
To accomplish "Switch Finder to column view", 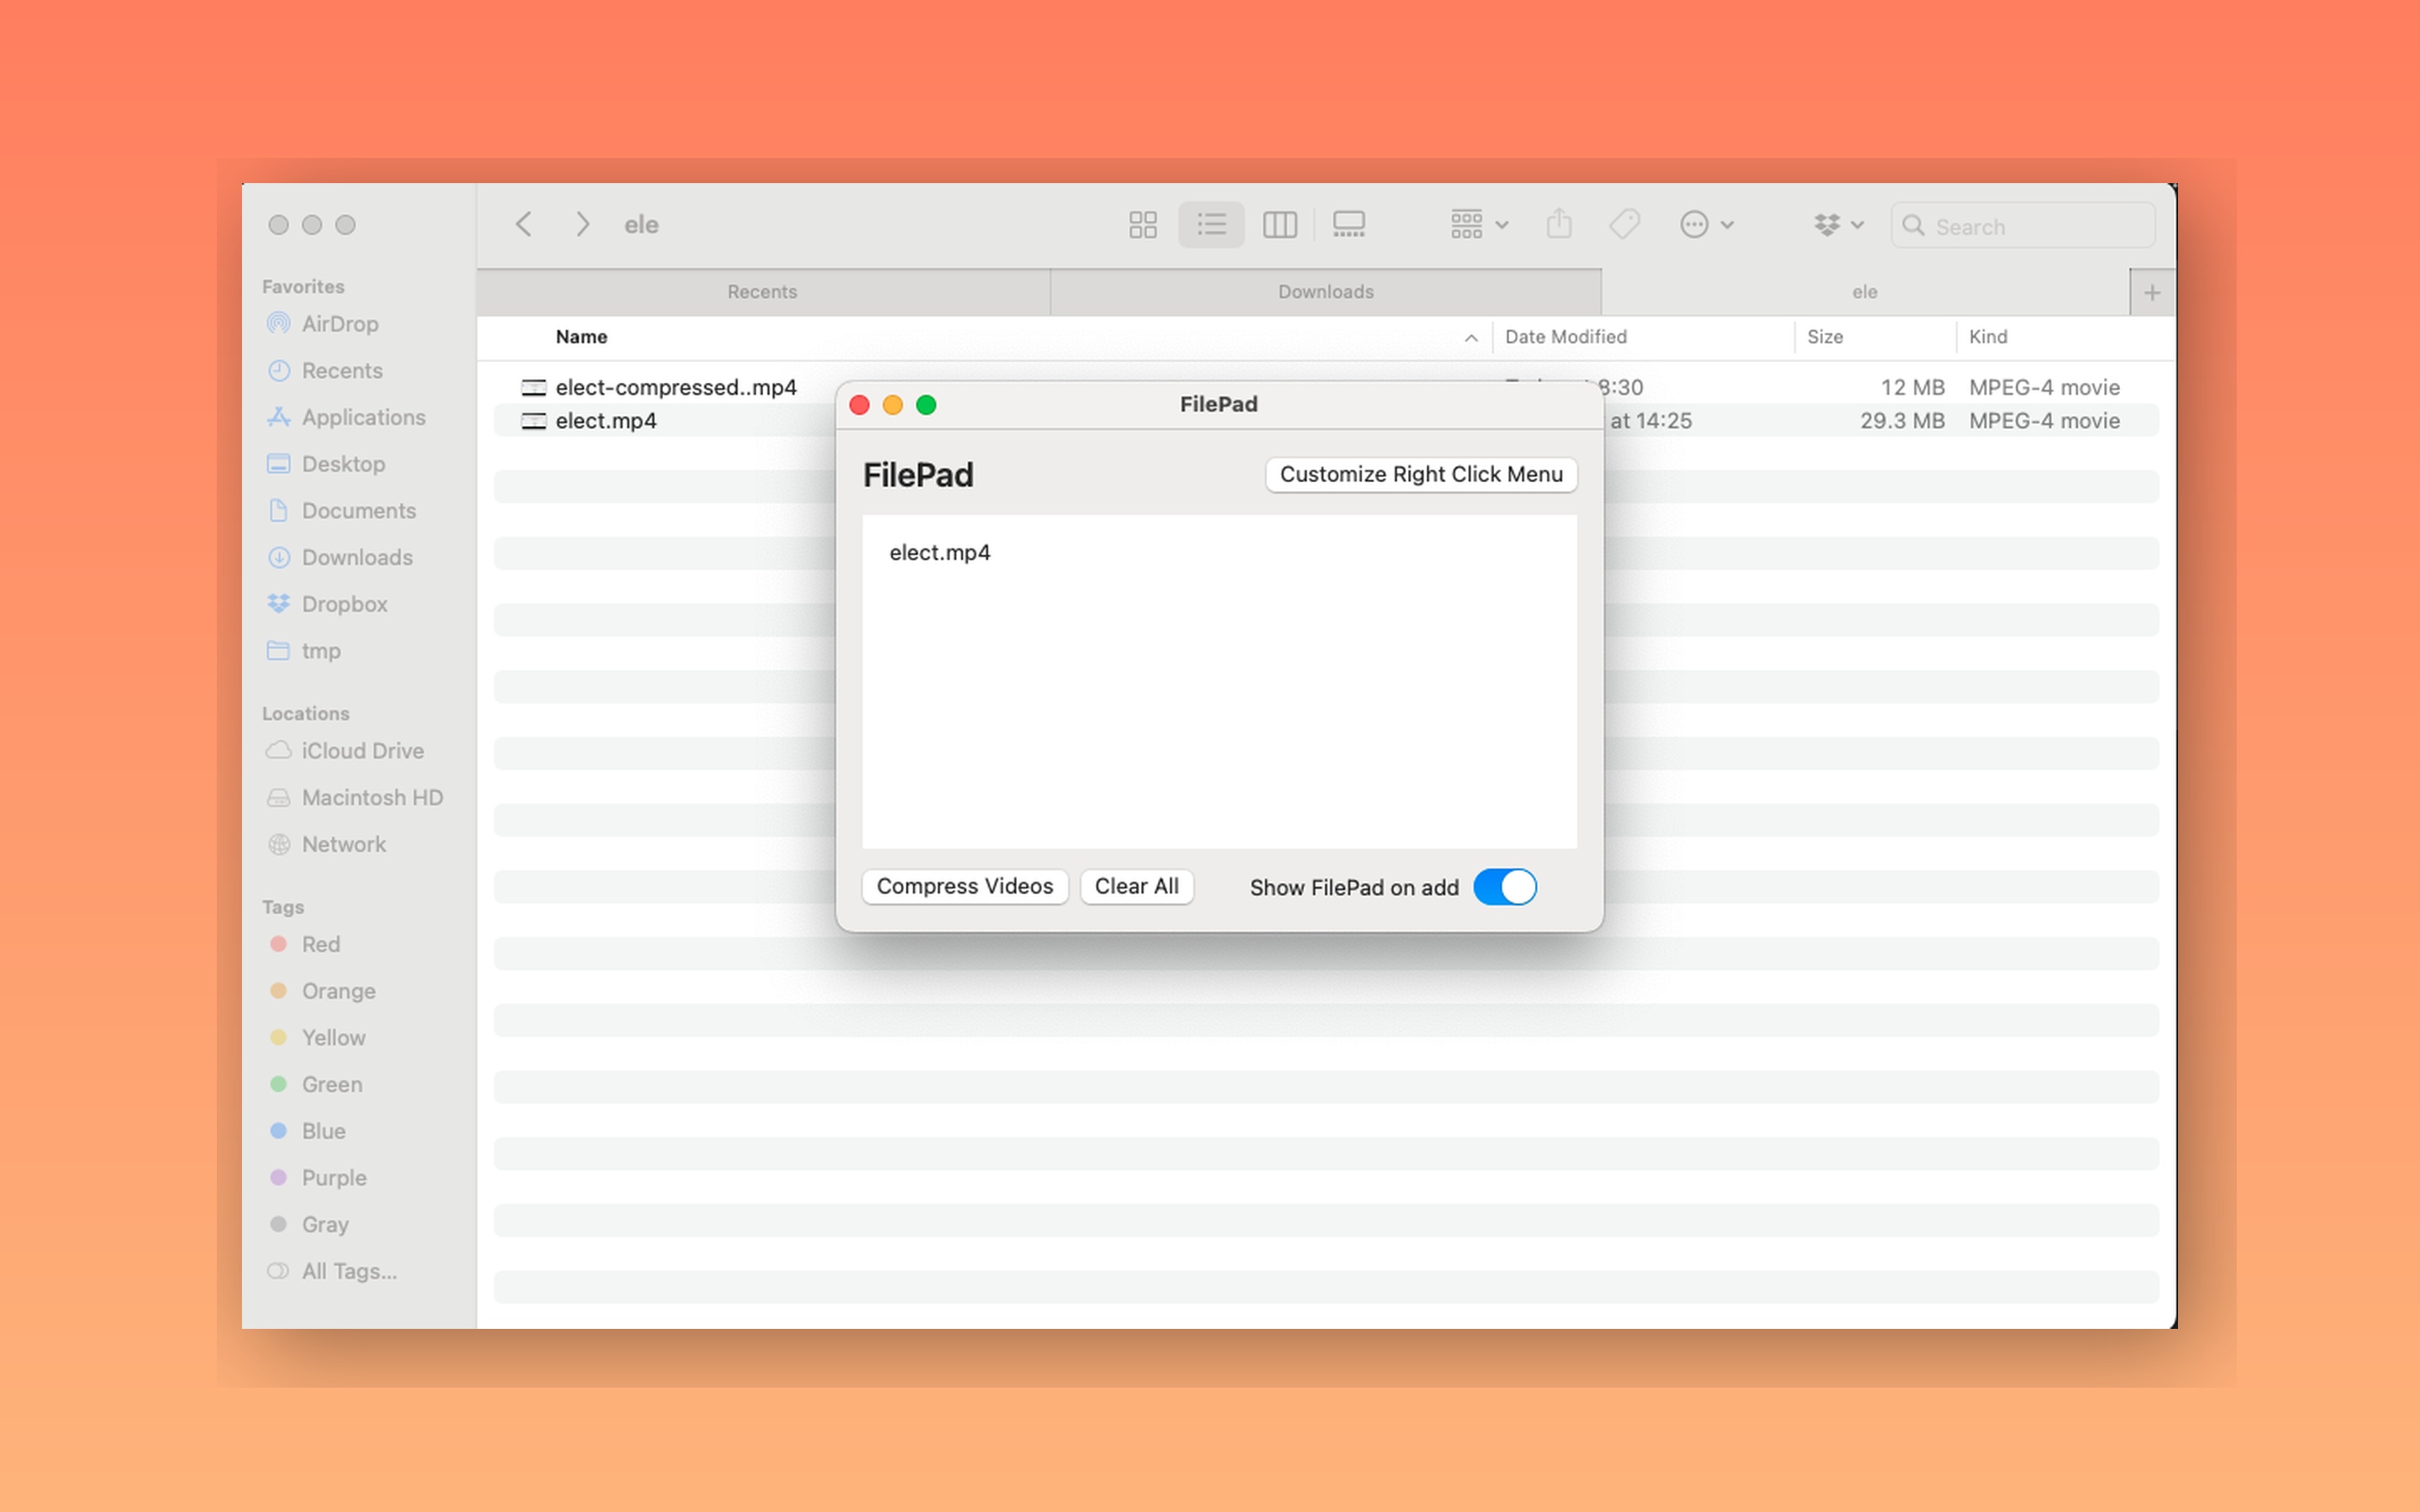I will [1280, 224].
